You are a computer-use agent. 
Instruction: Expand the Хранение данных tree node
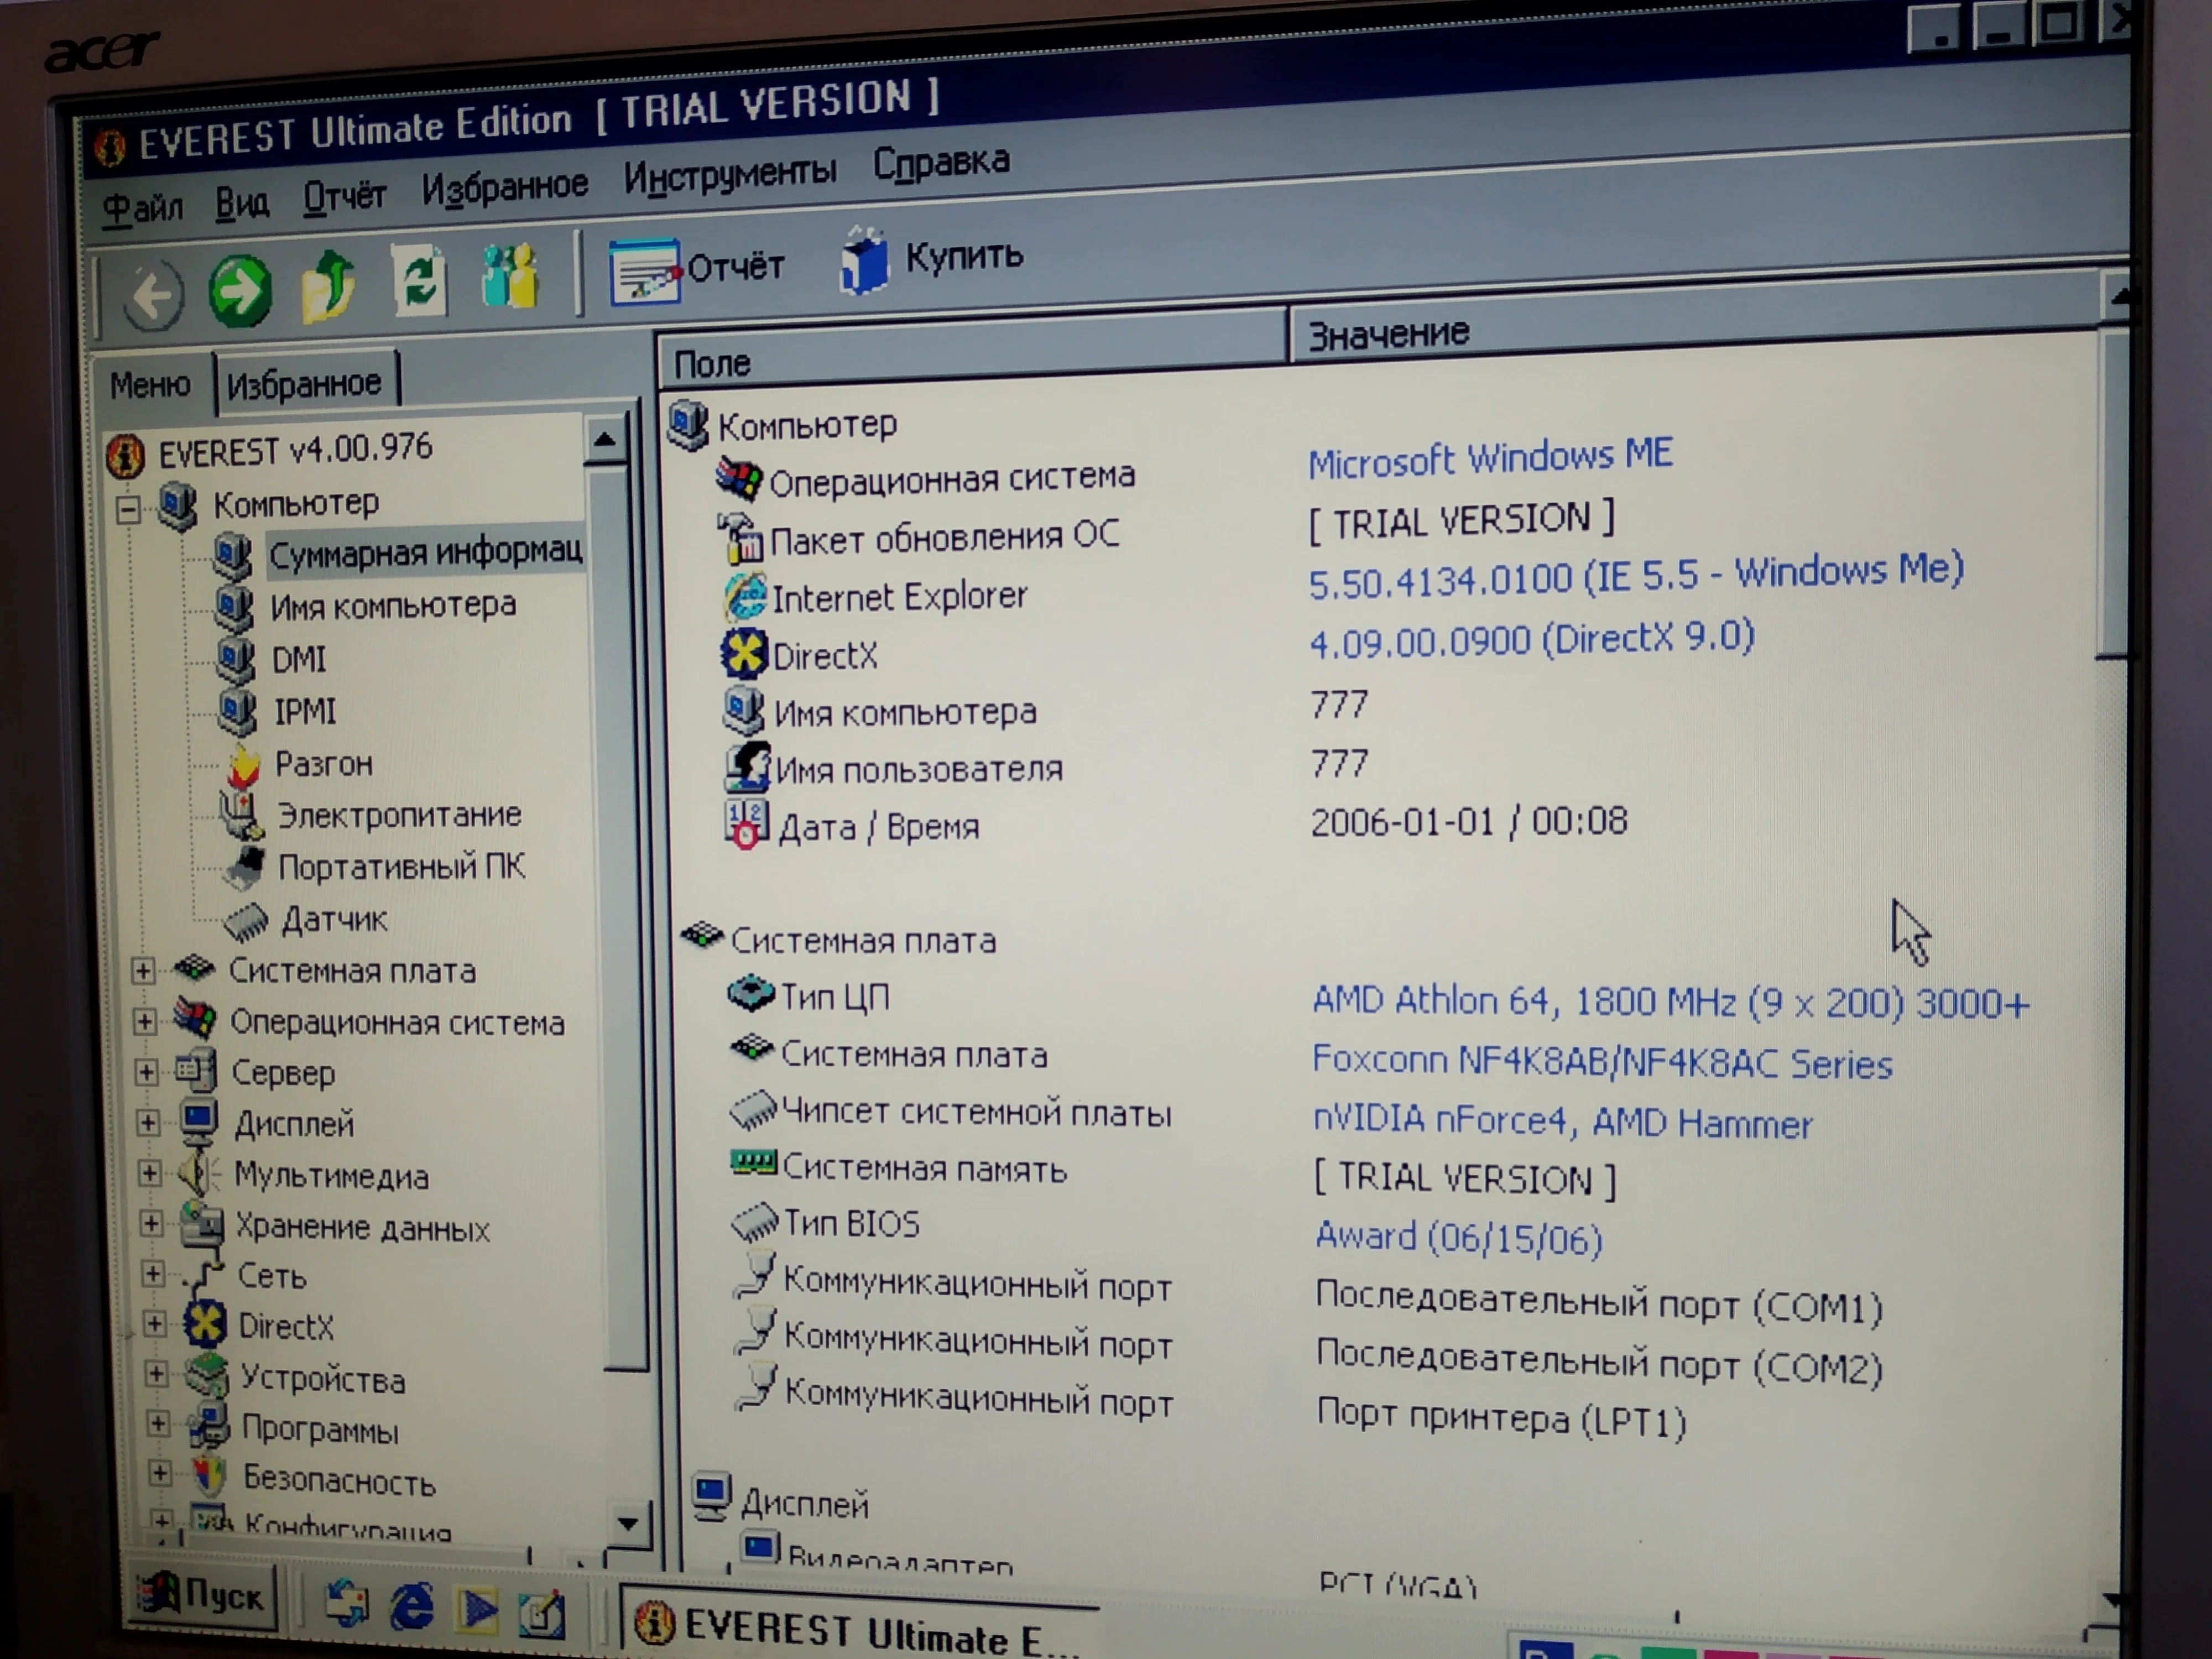[x=151, y=1223]
